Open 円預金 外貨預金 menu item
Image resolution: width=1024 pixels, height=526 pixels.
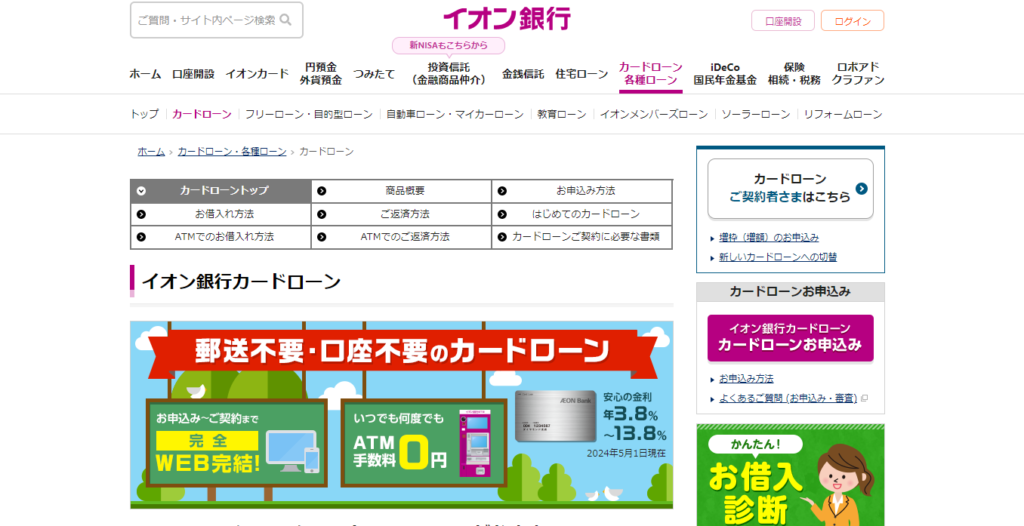pos(321,74)
